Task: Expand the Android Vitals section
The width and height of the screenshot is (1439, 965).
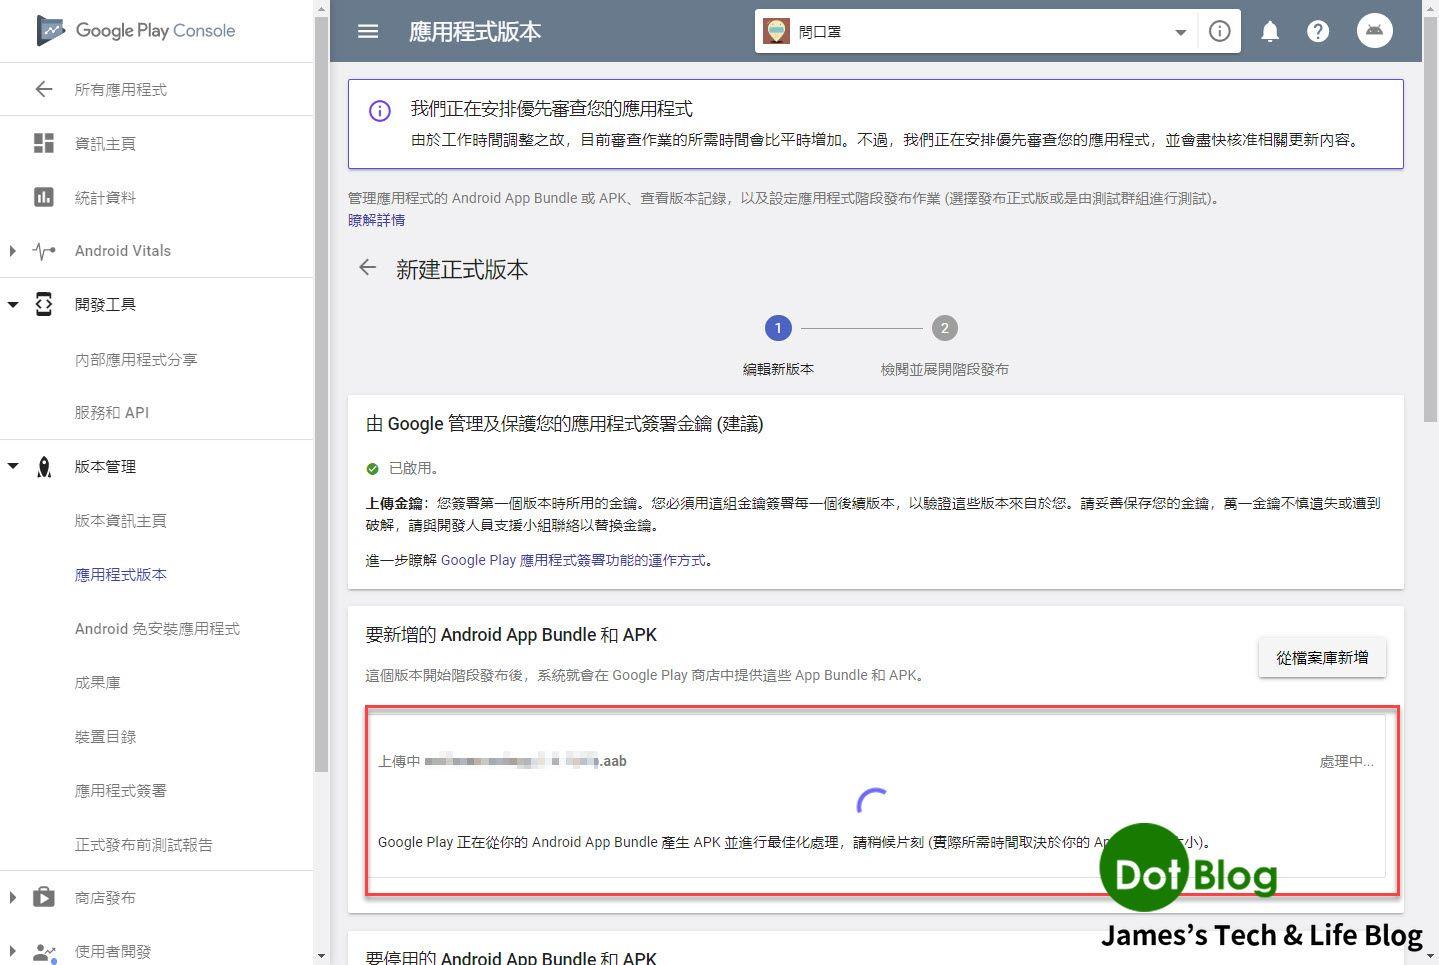Action: coord(12,251)
